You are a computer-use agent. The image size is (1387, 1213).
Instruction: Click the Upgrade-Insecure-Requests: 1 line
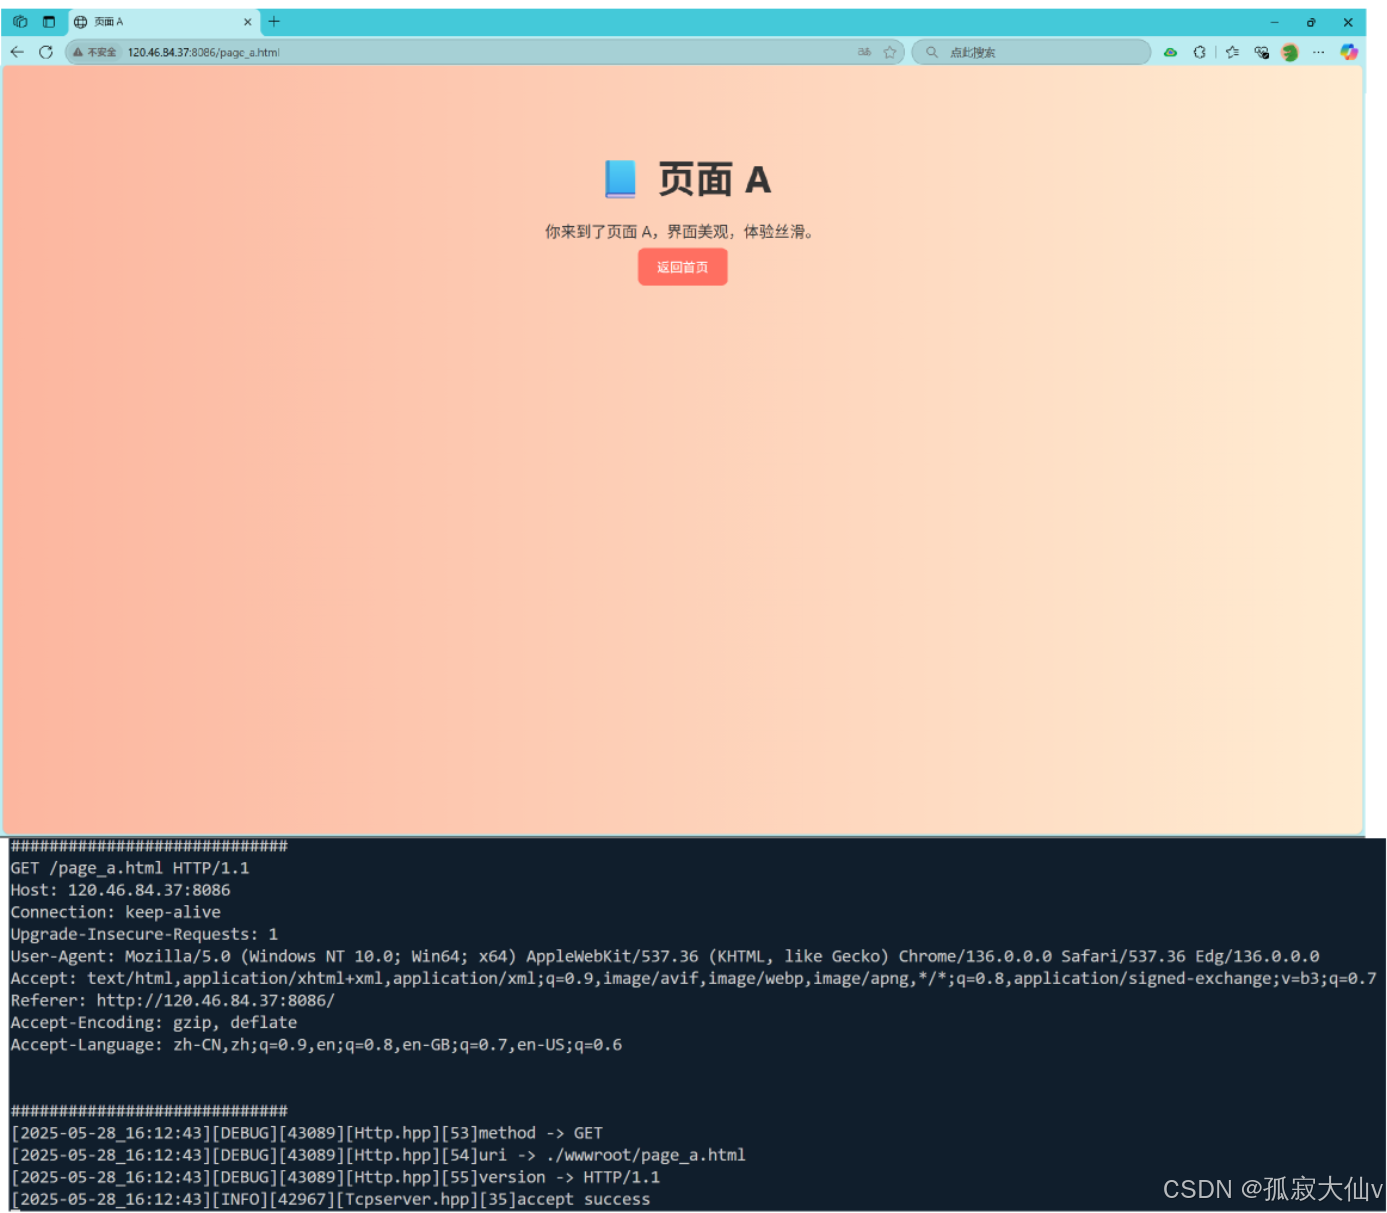pos(144,934)
